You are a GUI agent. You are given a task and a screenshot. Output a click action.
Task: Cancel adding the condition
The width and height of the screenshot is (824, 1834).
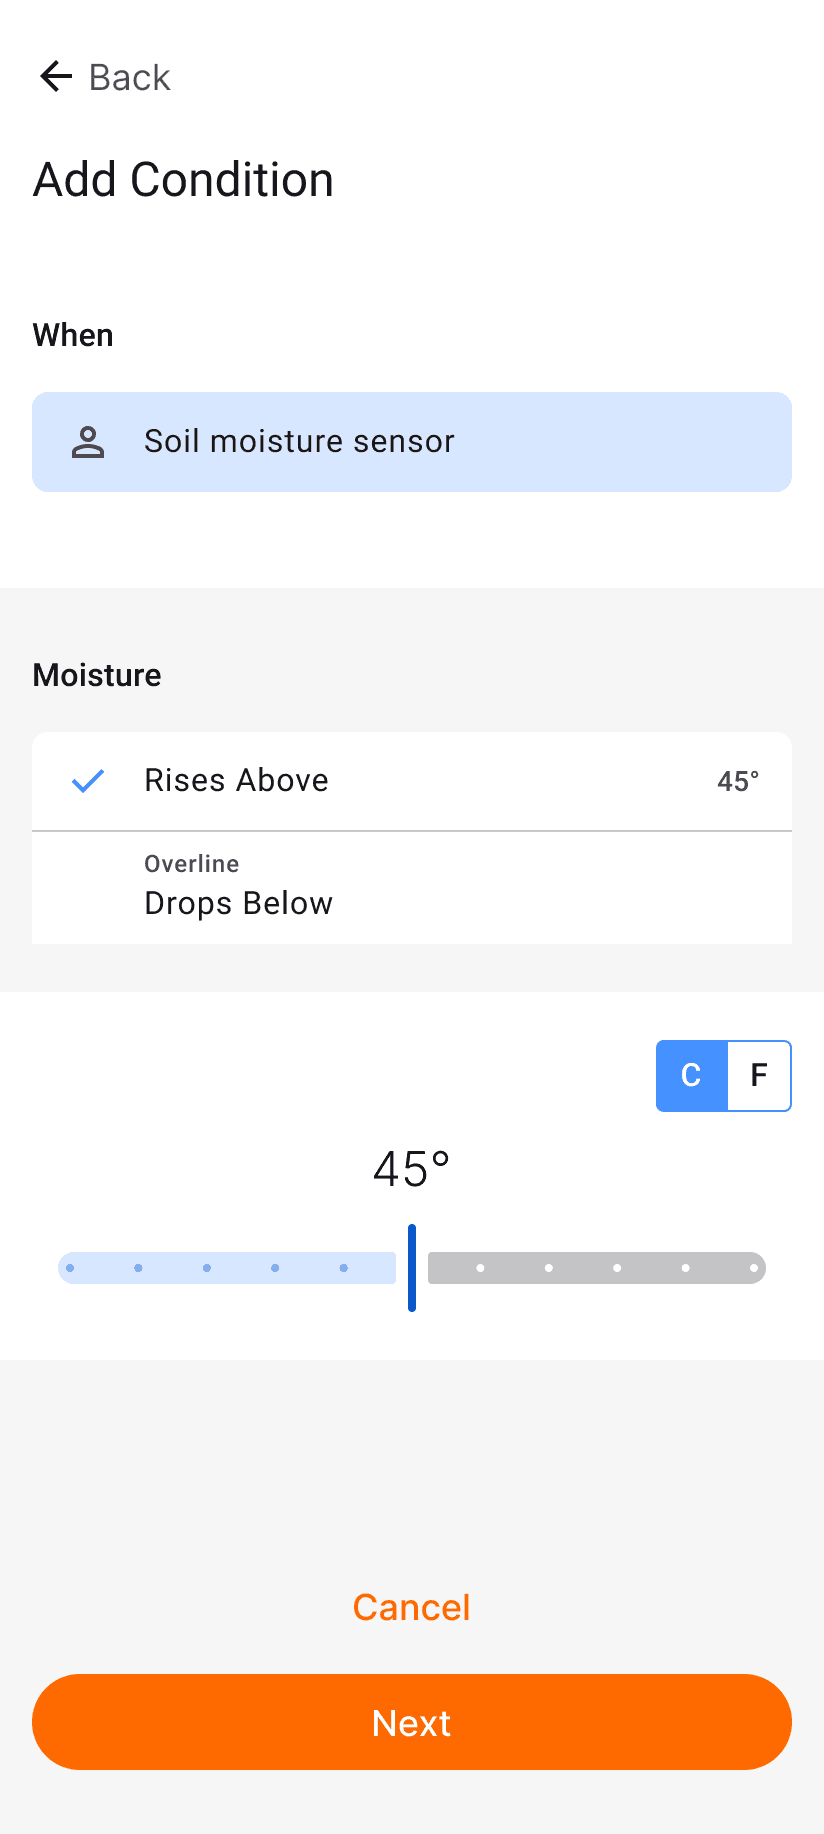412,1607
